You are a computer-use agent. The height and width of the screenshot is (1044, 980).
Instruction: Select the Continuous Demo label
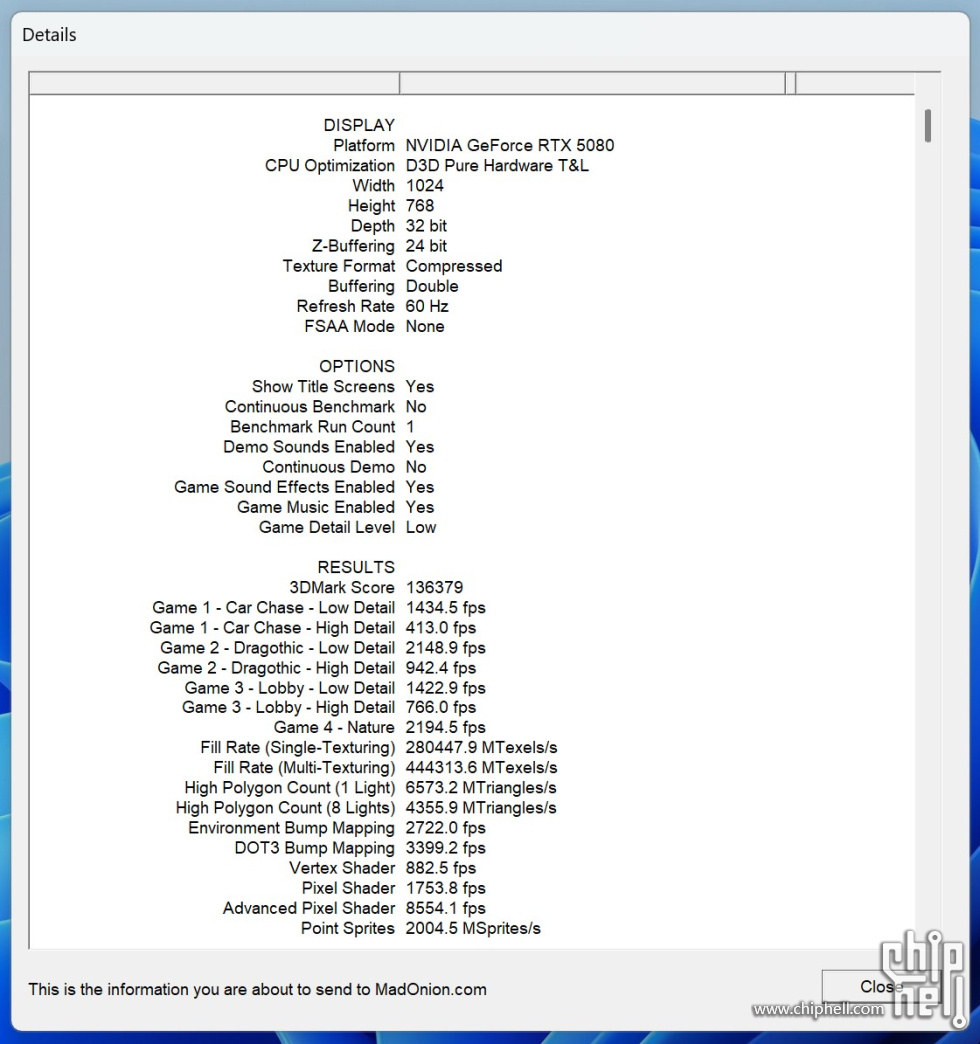click(x=328, y=467)
